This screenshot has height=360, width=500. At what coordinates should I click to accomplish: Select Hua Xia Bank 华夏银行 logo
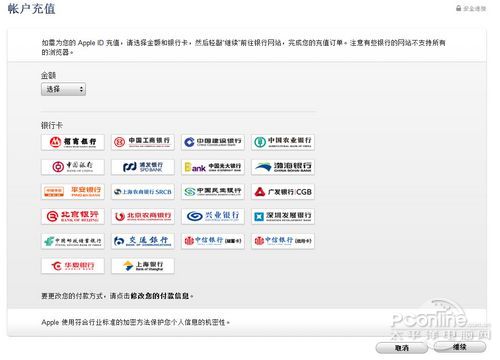coord(73,266)
